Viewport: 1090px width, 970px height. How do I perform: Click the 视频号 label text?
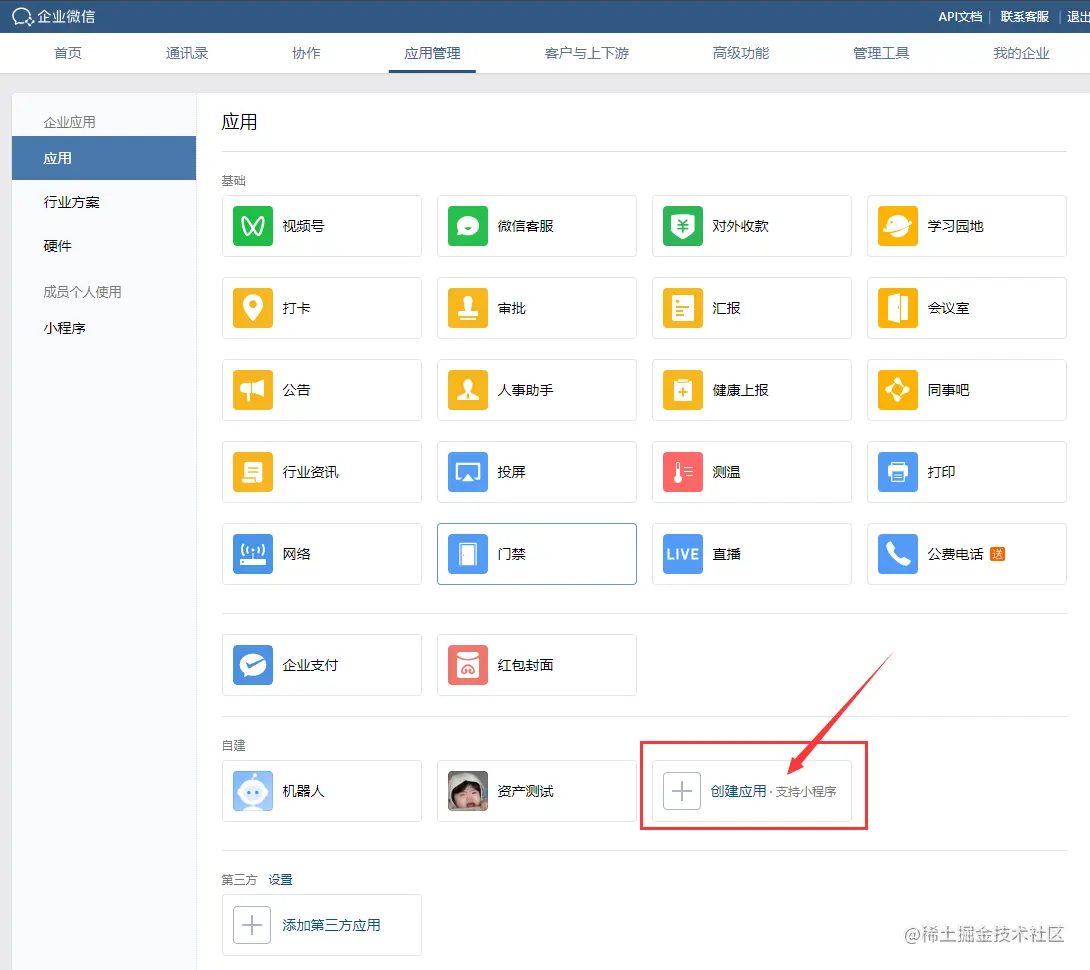[303, 226]
